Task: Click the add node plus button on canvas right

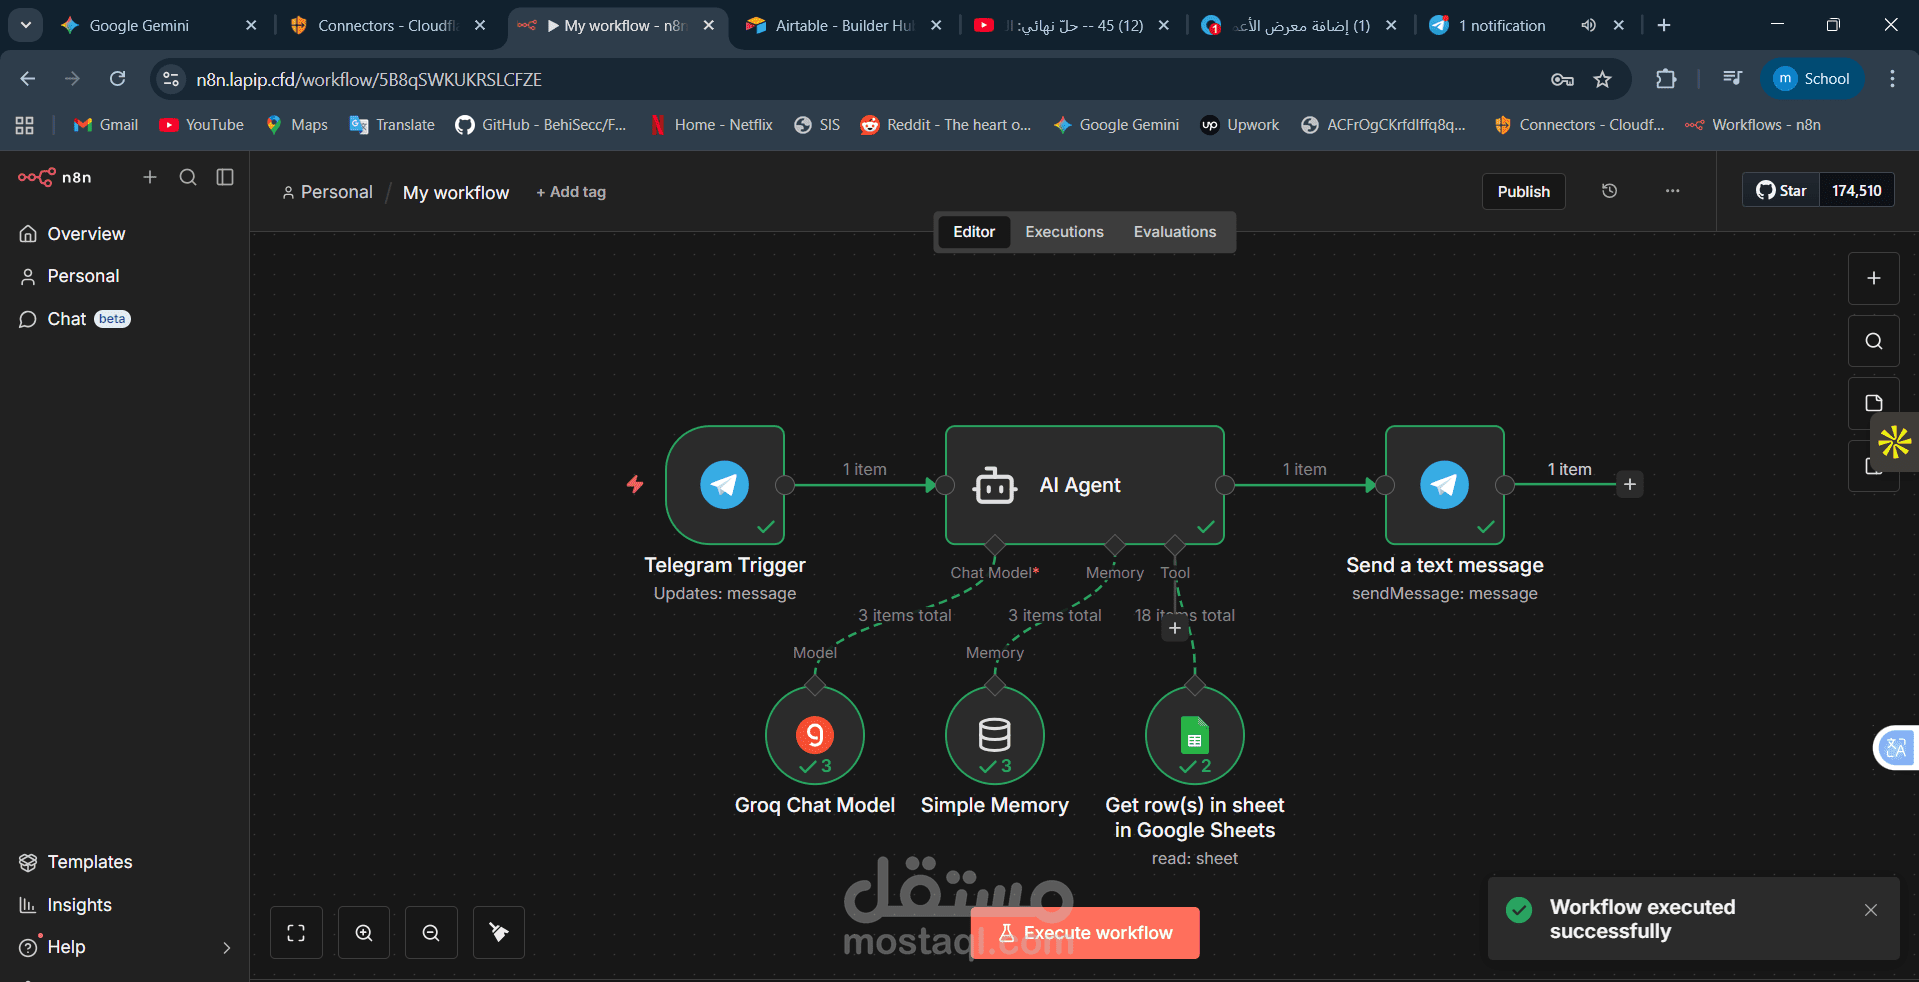Action: point(1874,278)
